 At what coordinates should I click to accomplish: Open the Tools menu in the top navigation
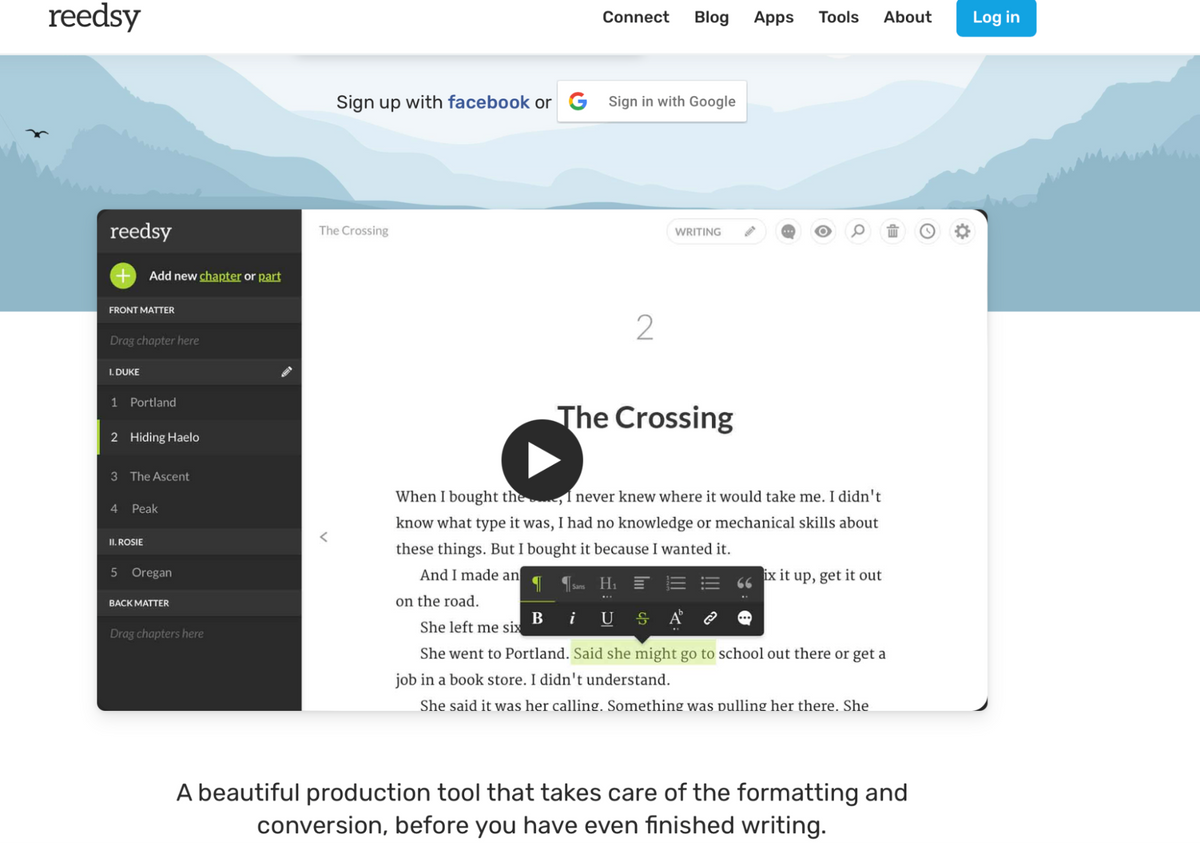[x=838, y=17]
